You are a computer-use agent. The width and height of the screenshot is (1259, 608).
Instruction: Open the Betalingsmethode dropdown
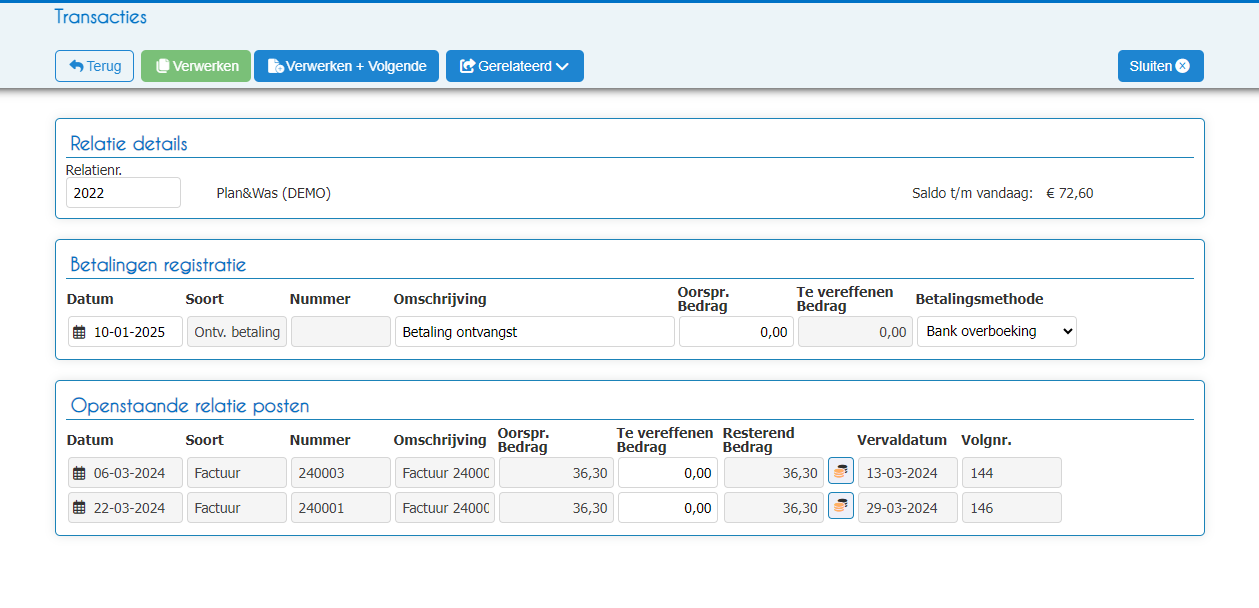click(x=997, y=331)
